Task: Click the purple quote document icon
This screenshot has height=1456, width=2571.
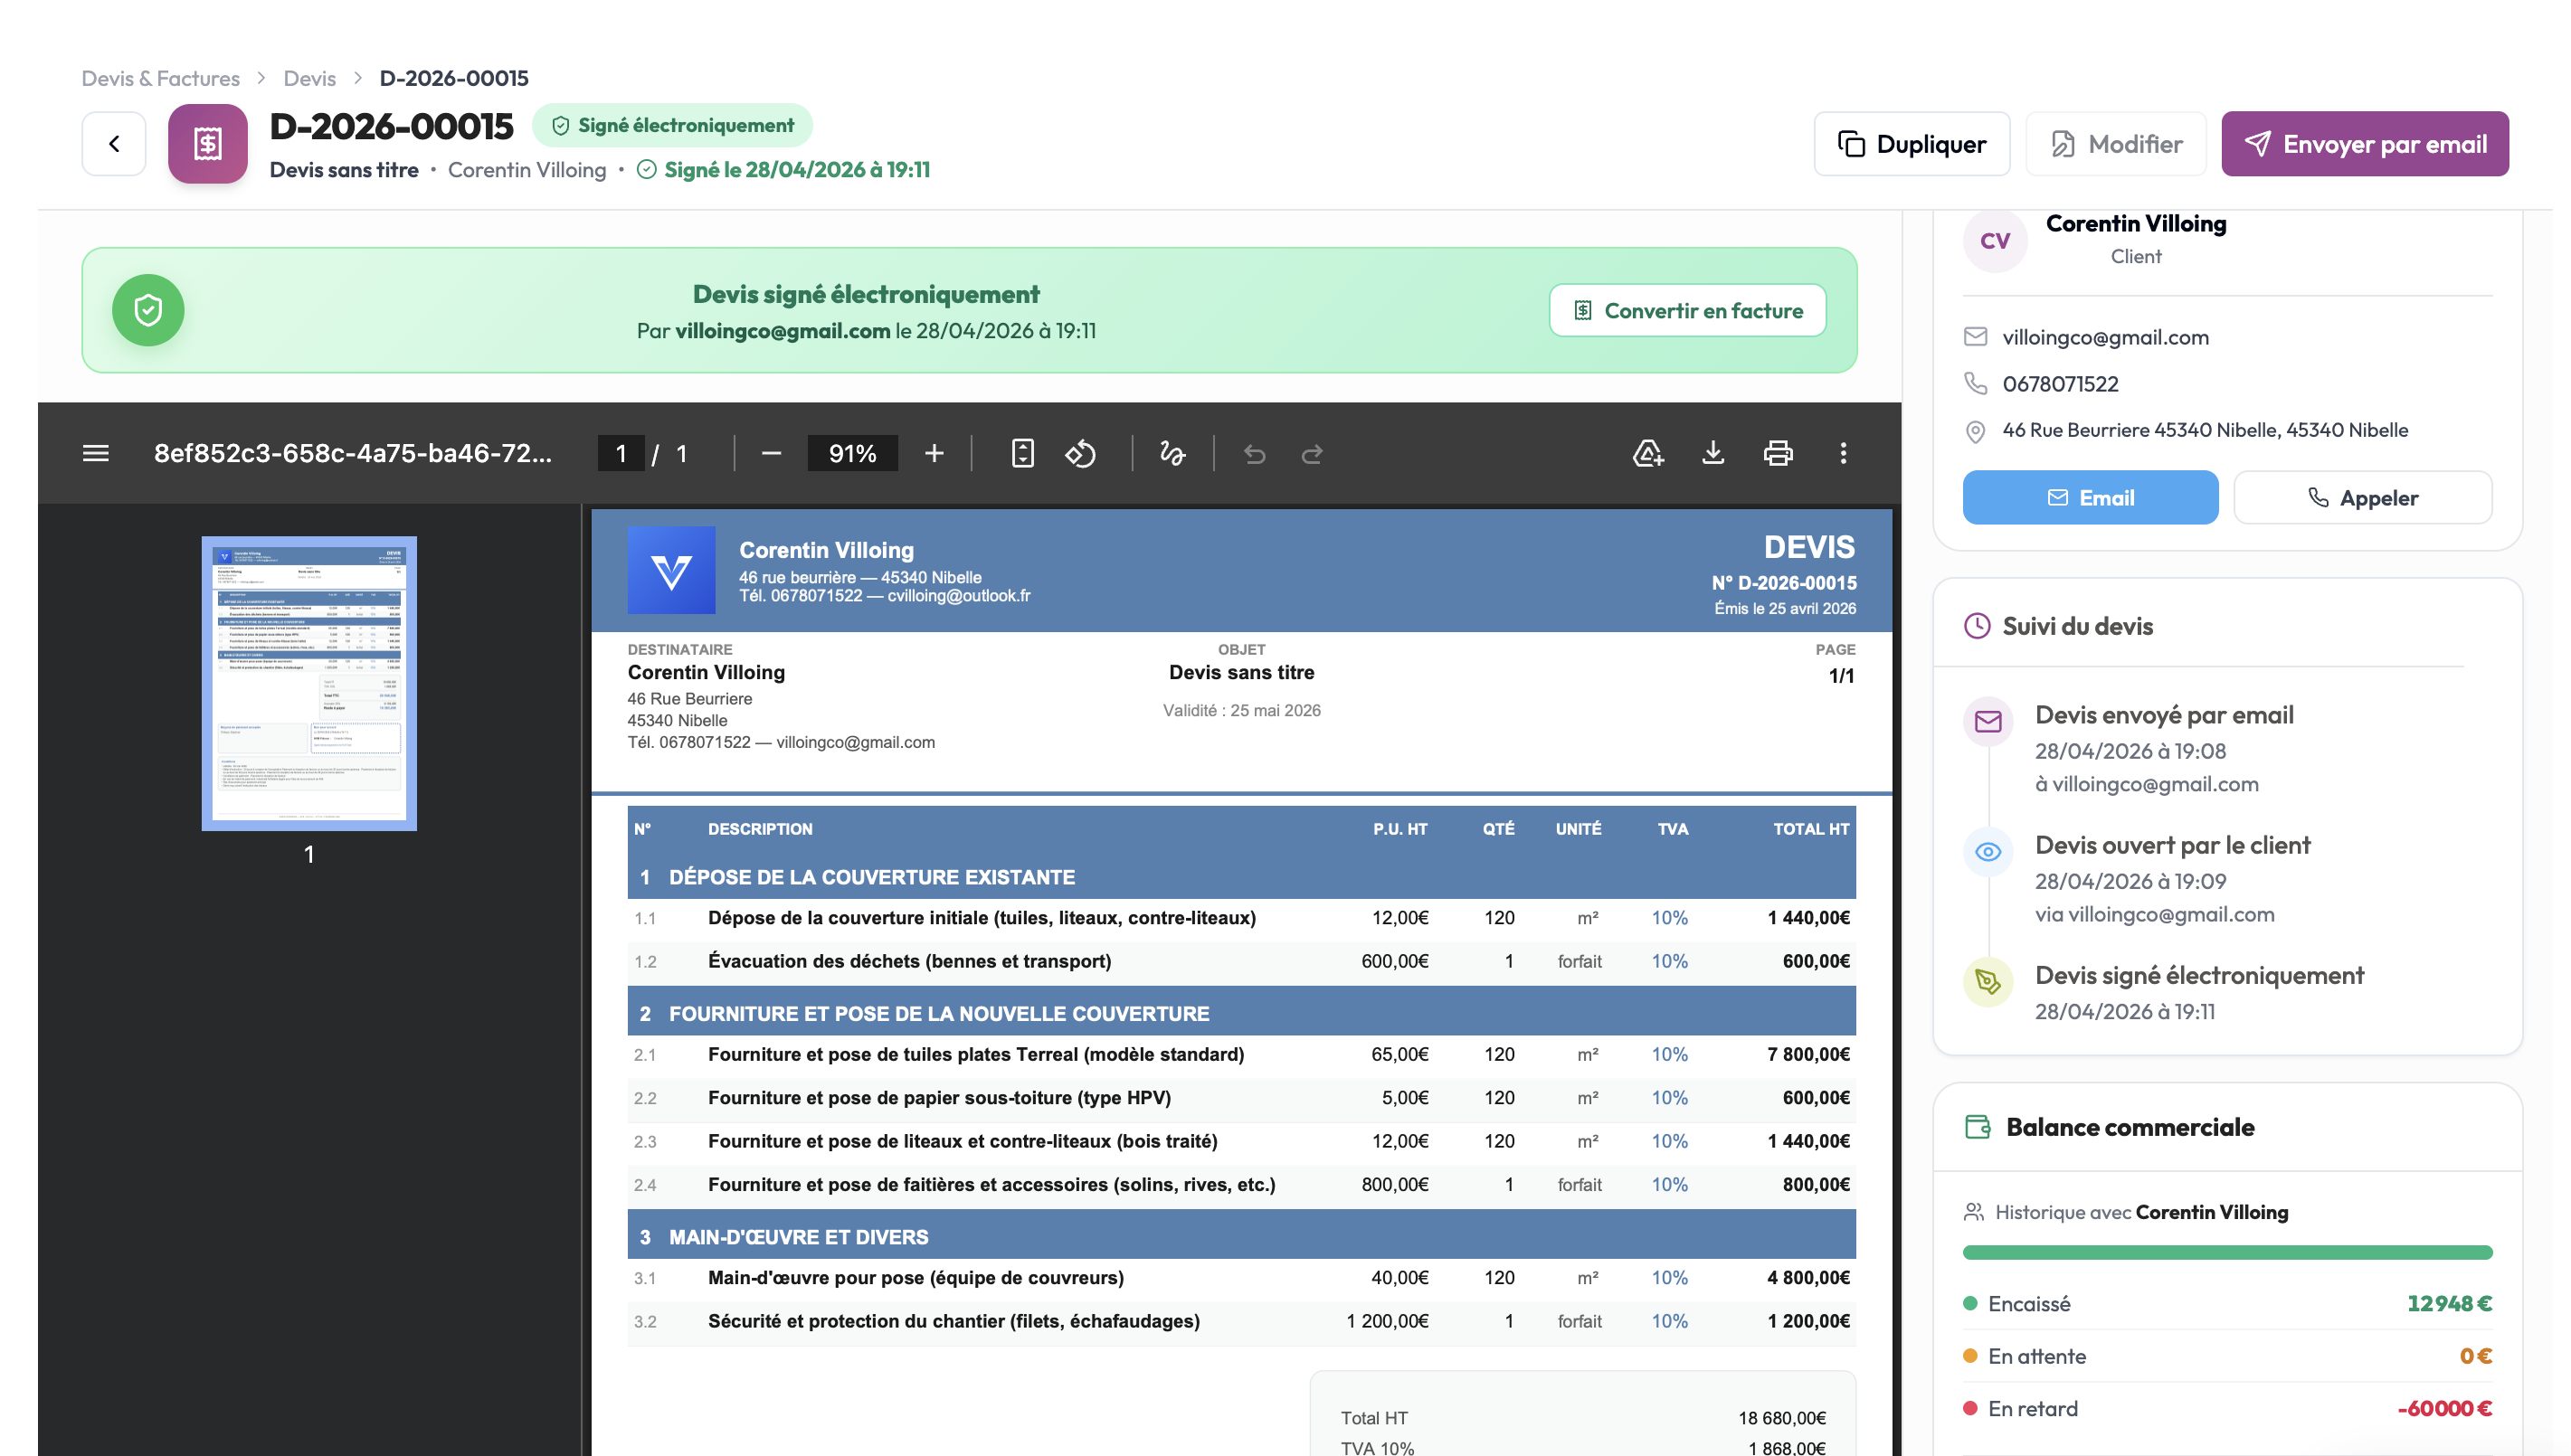Action: (x=208, y=144)
